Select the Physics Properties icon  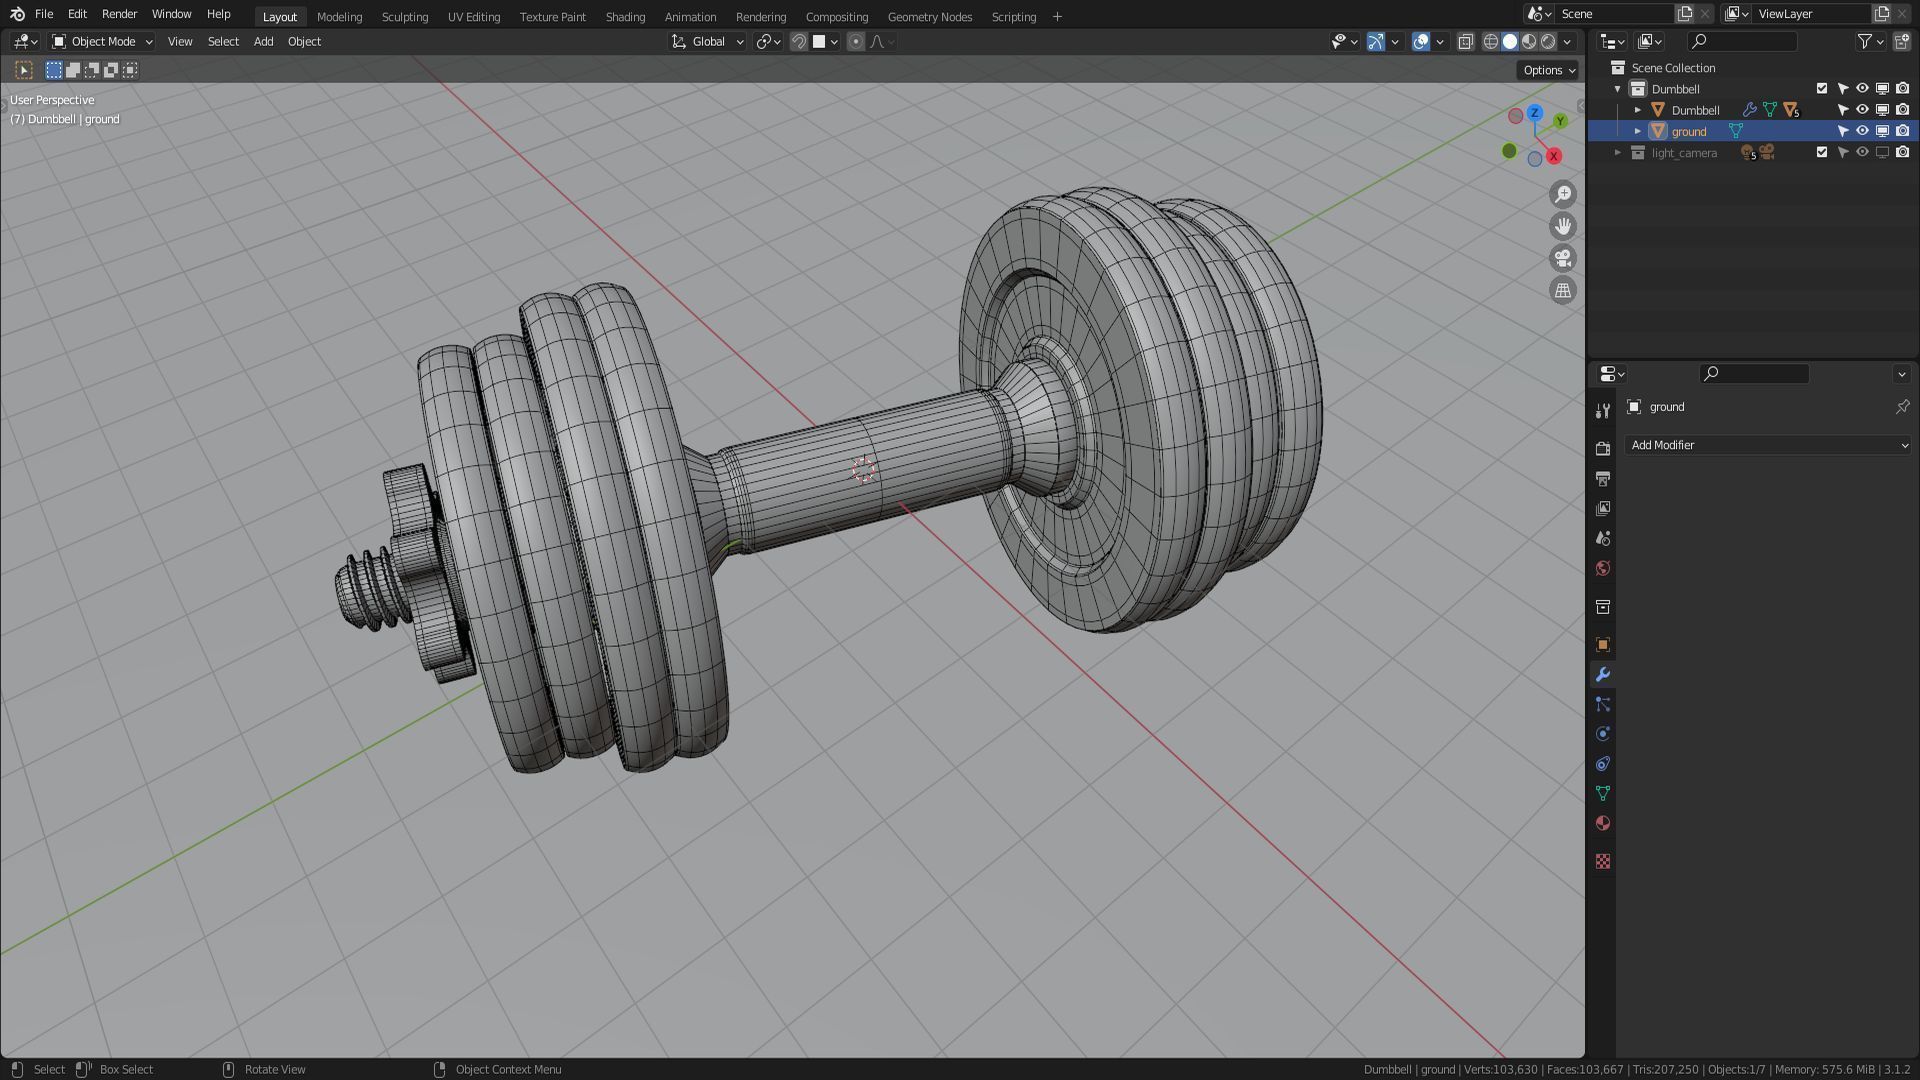(x=1603, y=733)
